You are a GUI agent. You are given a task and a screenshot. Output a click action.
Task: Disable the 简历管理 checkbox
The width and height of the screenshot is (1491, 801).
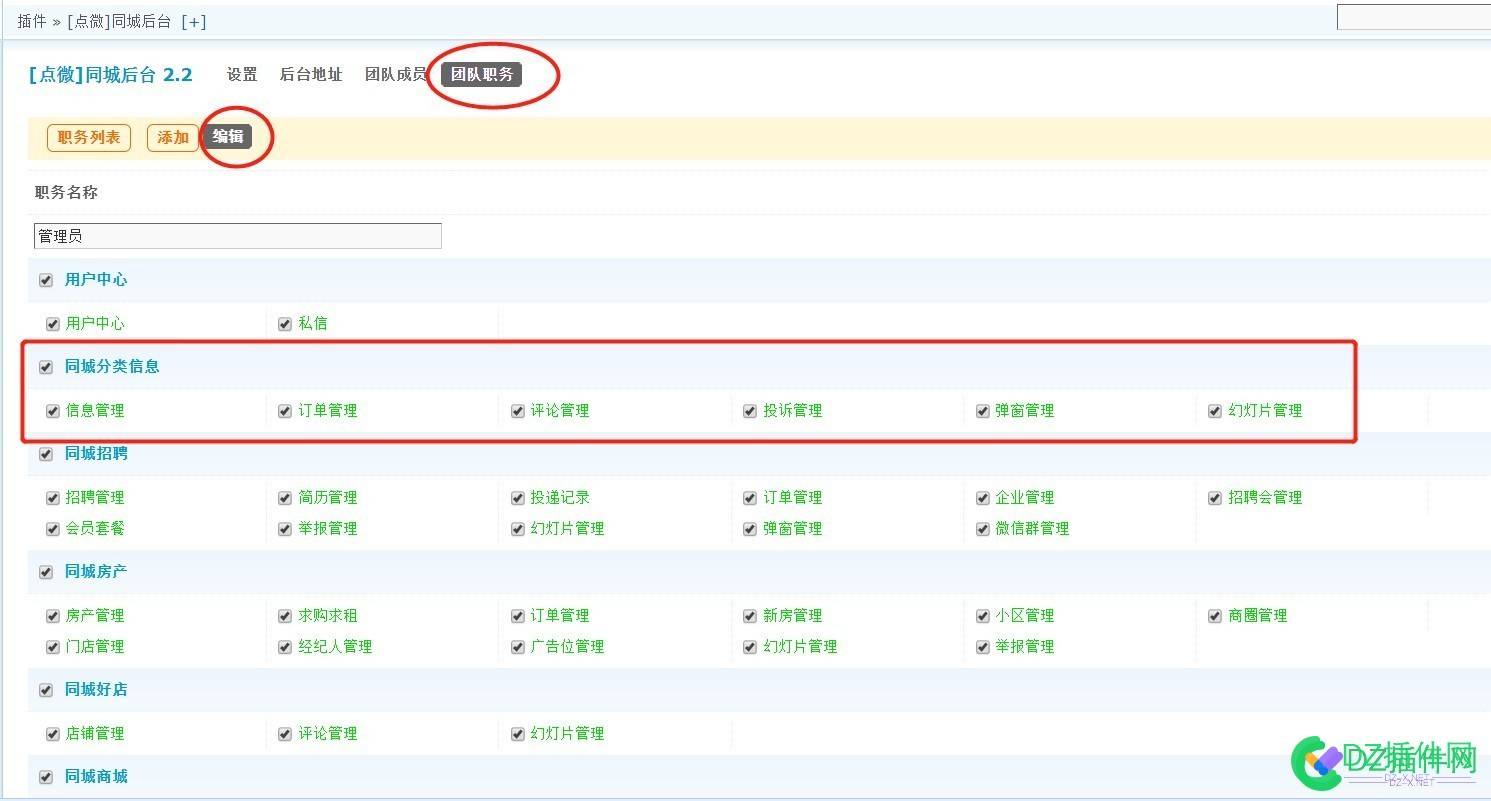(x=285, y=498)
